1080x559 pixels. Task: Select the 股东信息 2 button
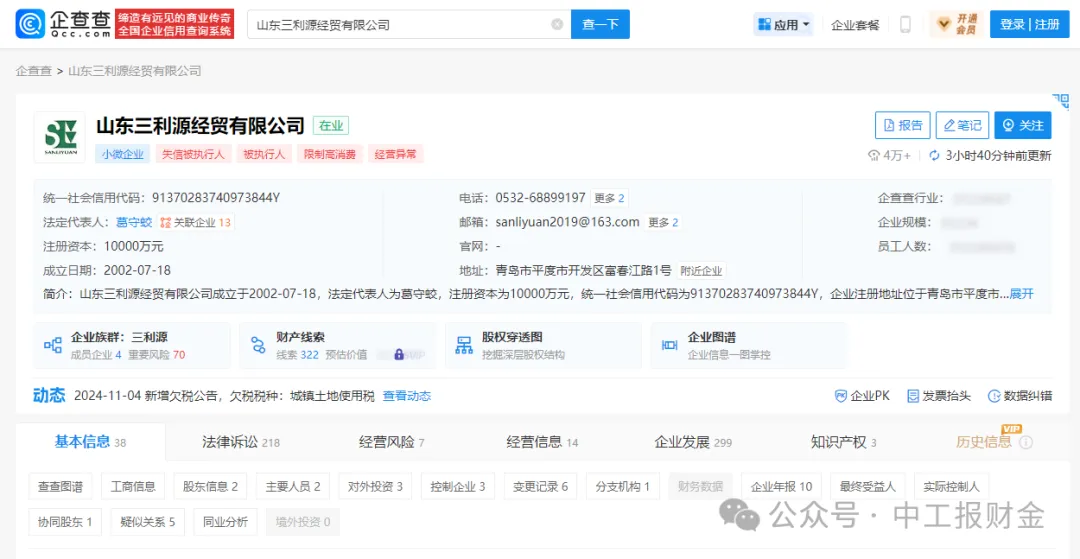pos(210,487)
